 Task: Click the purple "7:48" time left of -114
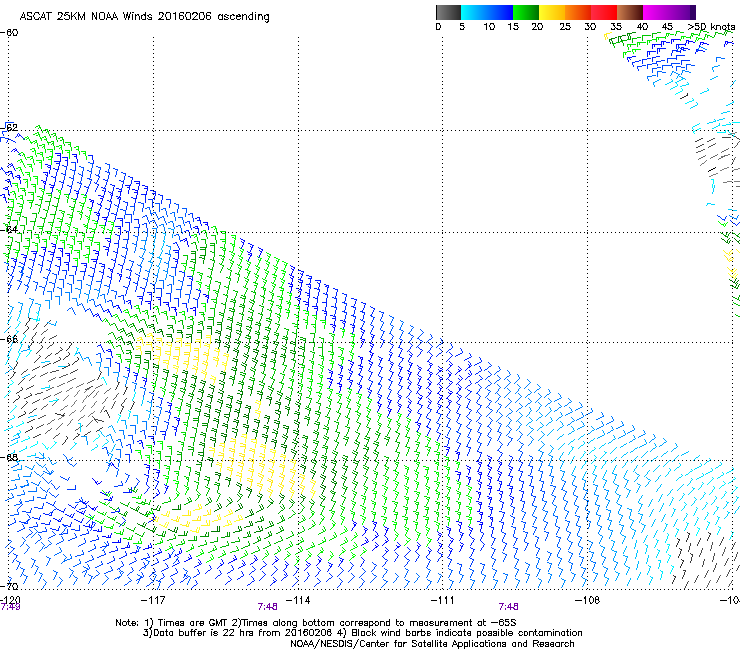point(267,607)
